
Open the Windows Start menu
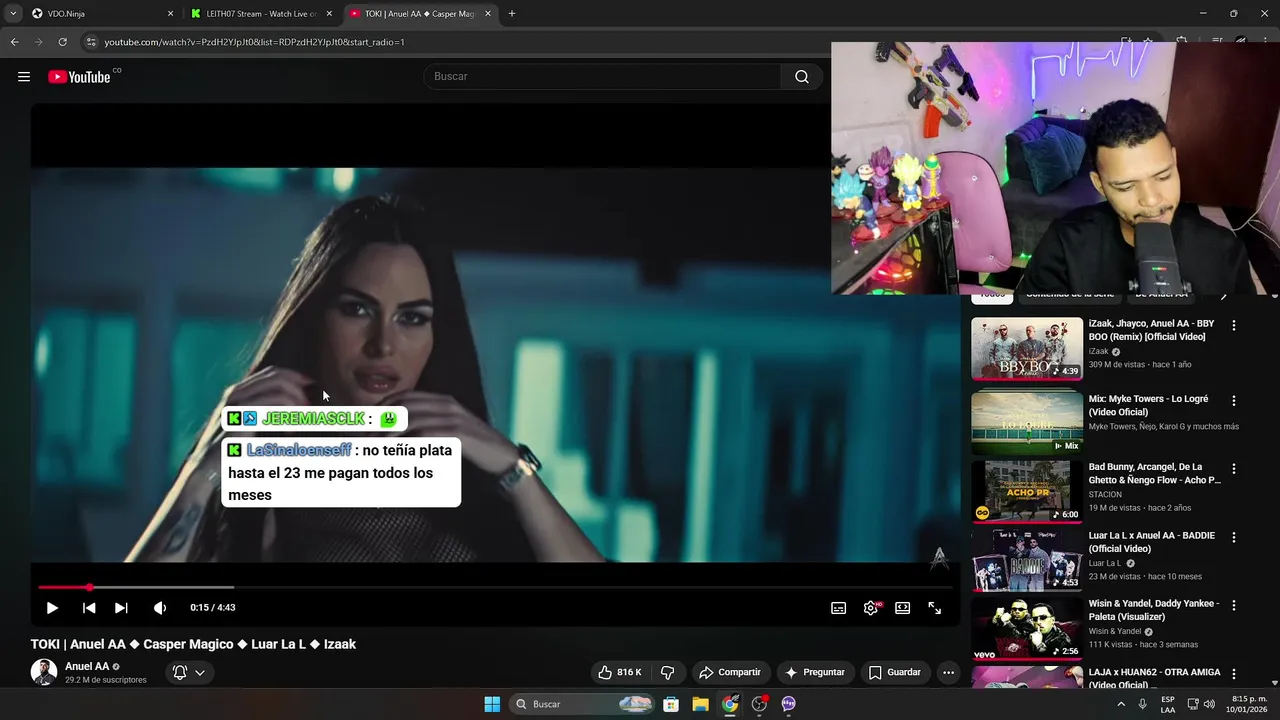tap(492, 704)
